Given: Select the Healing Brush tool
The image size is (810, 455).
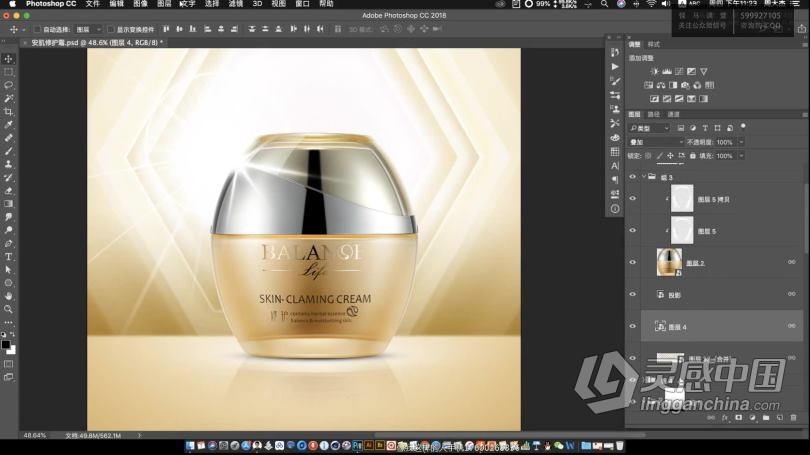Looking at the screenshot, I should click(x=9, y=138).
